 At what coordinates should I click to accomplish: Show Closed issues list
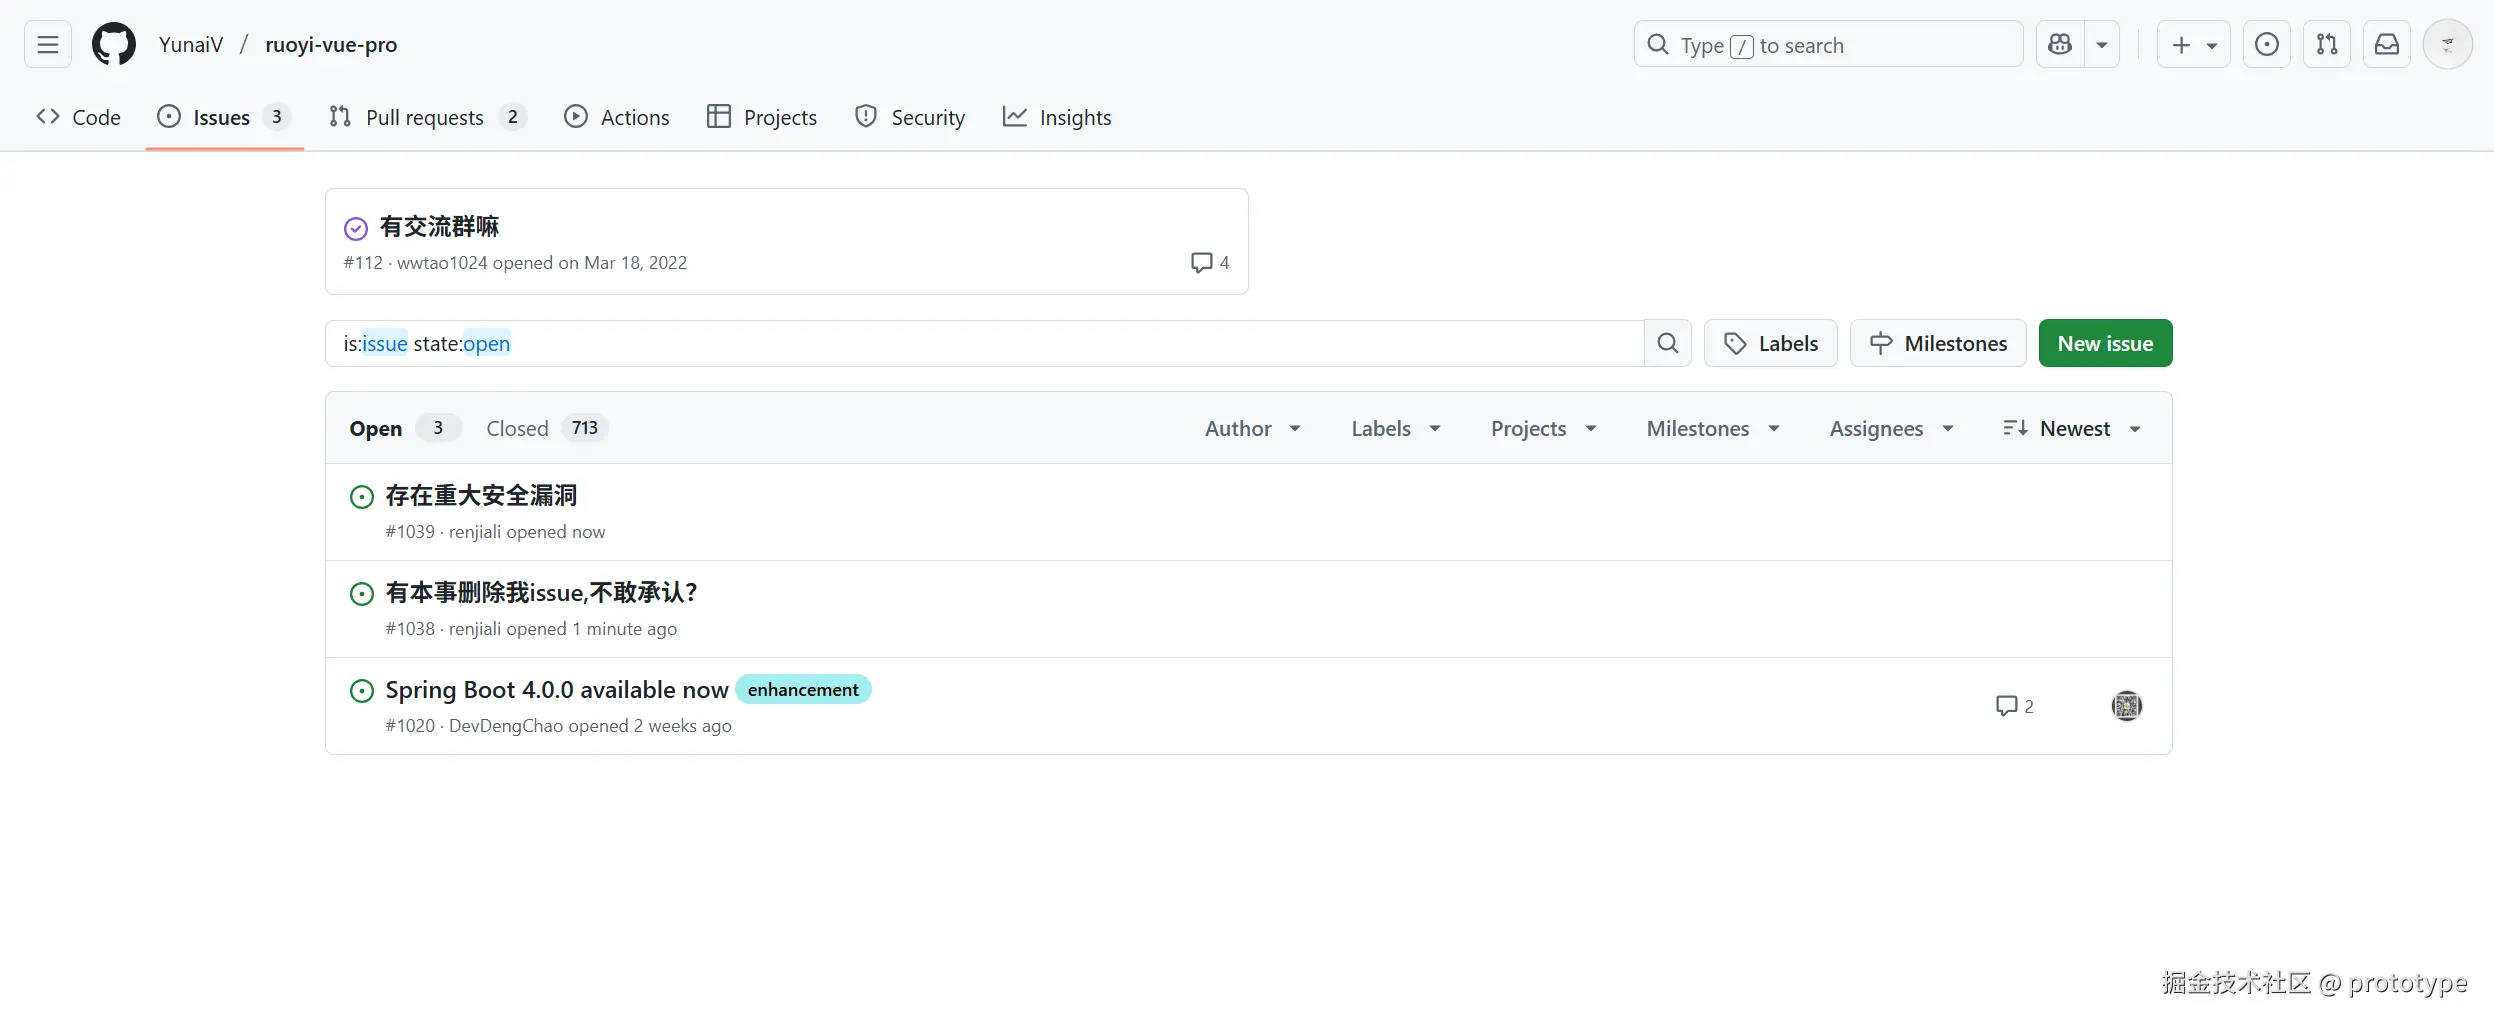[546, 429]
